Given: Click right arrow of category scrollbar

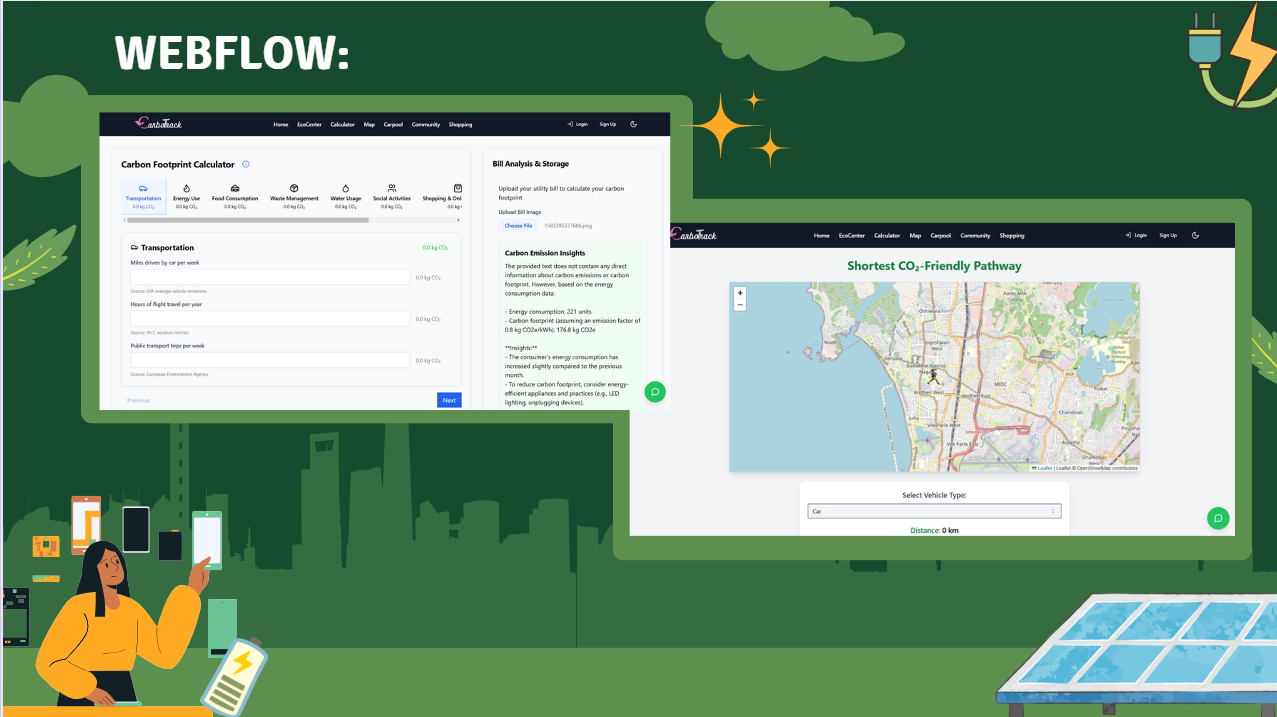Looking at the screenshot, I should pyautogui.click(x=459, y=220).
